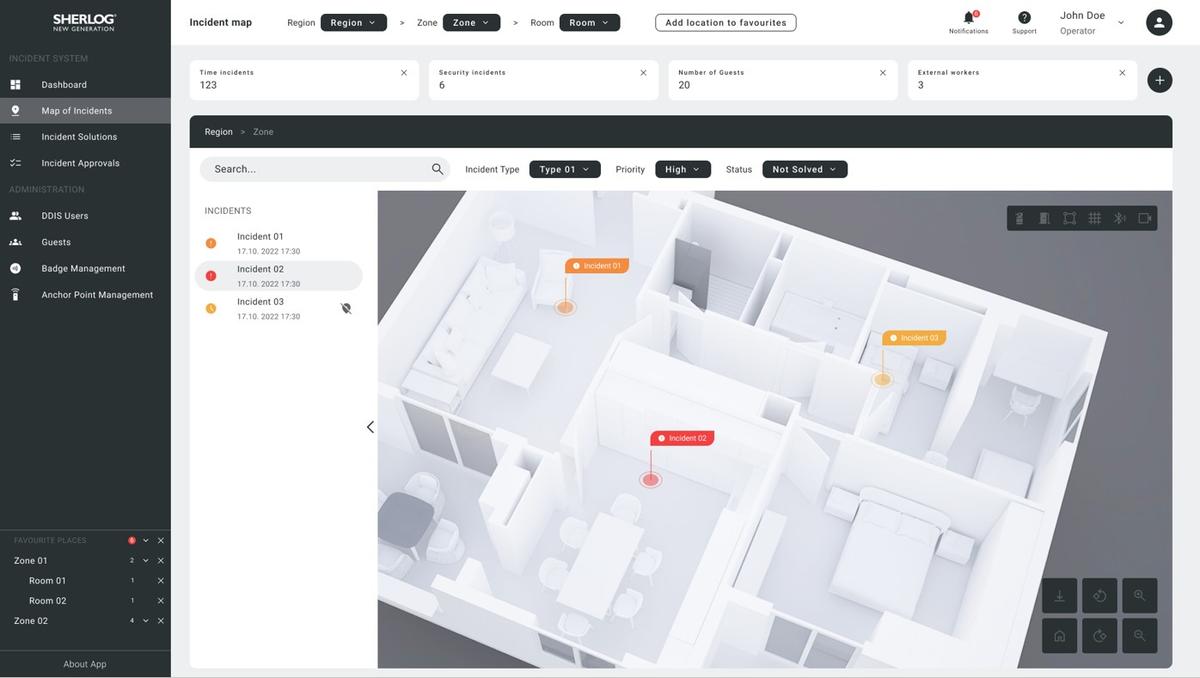Click the red Incident 02 map marker
Viewport: 1200px width, 678px height.
[x=651, y=479]
